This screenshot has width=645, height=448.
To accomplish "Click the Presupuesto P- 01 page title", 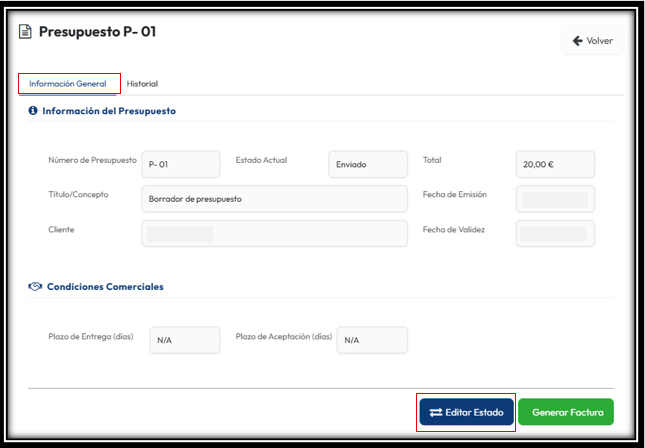I will point(97,32).
